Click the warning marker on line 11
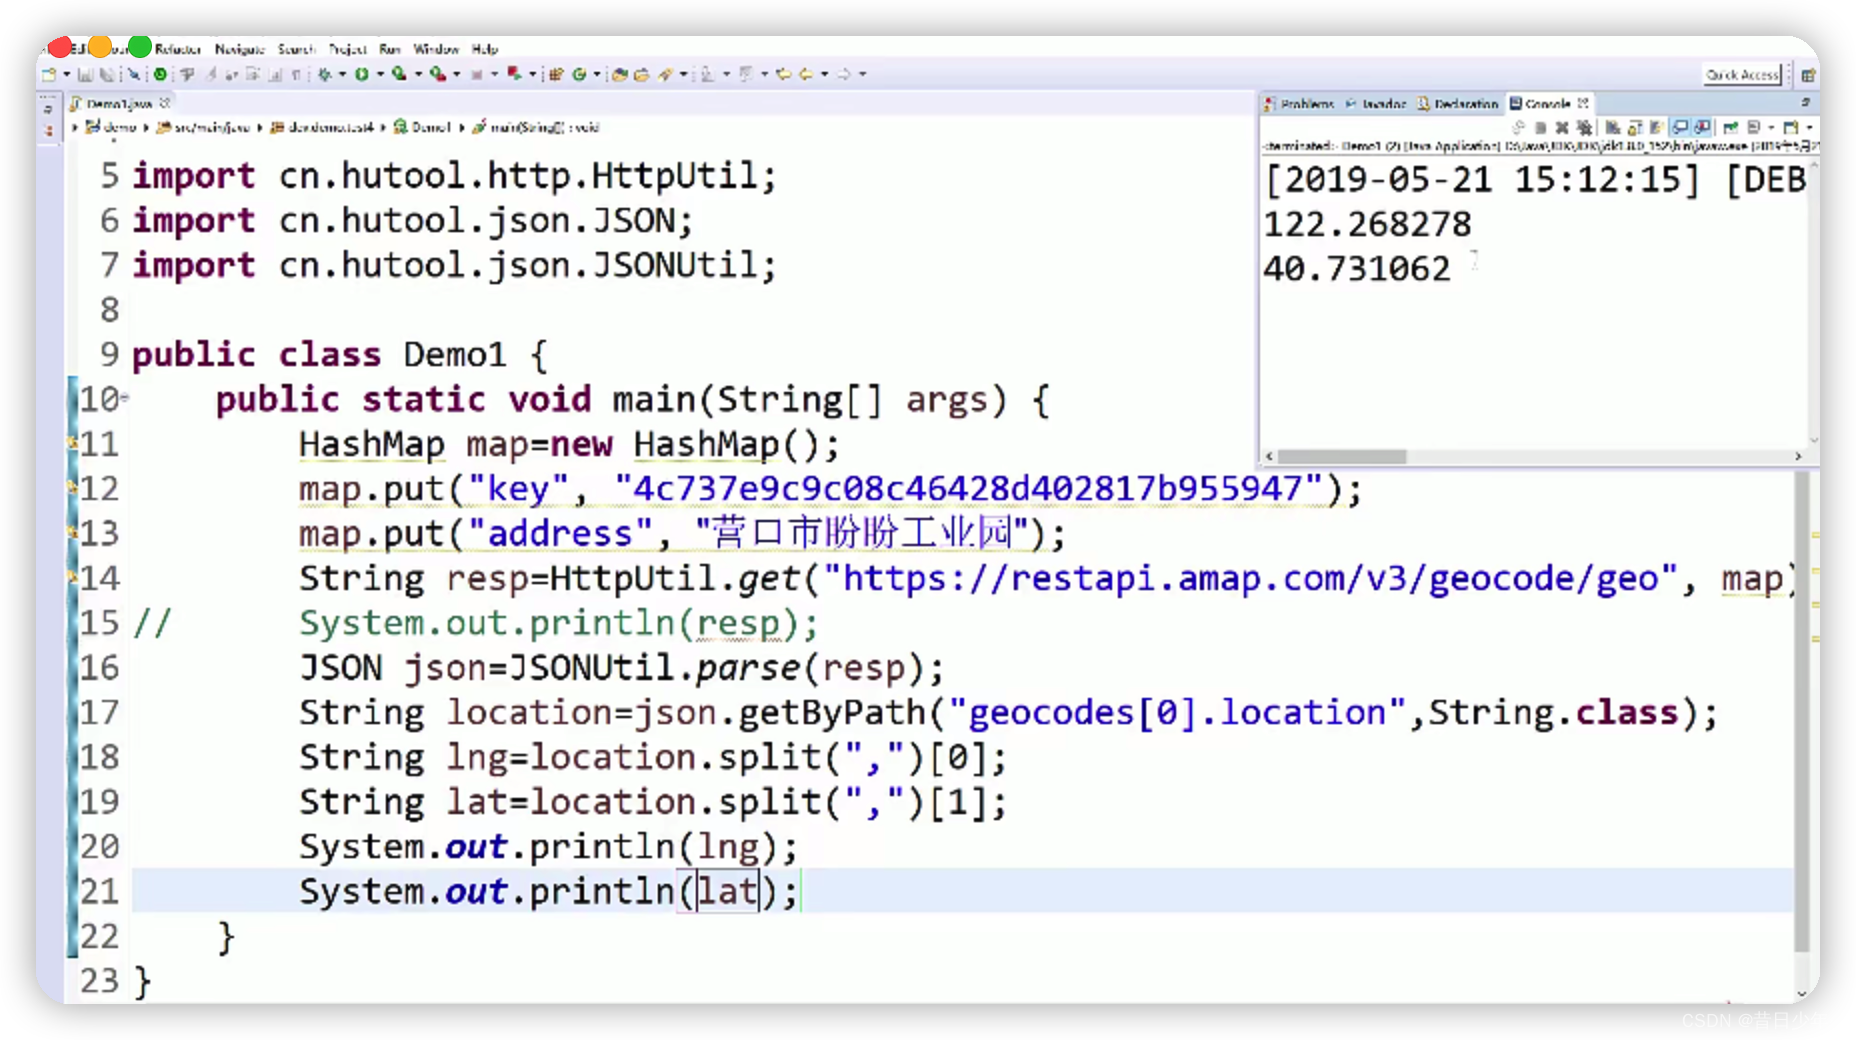1856x1040 pixels. coord(72,442)
